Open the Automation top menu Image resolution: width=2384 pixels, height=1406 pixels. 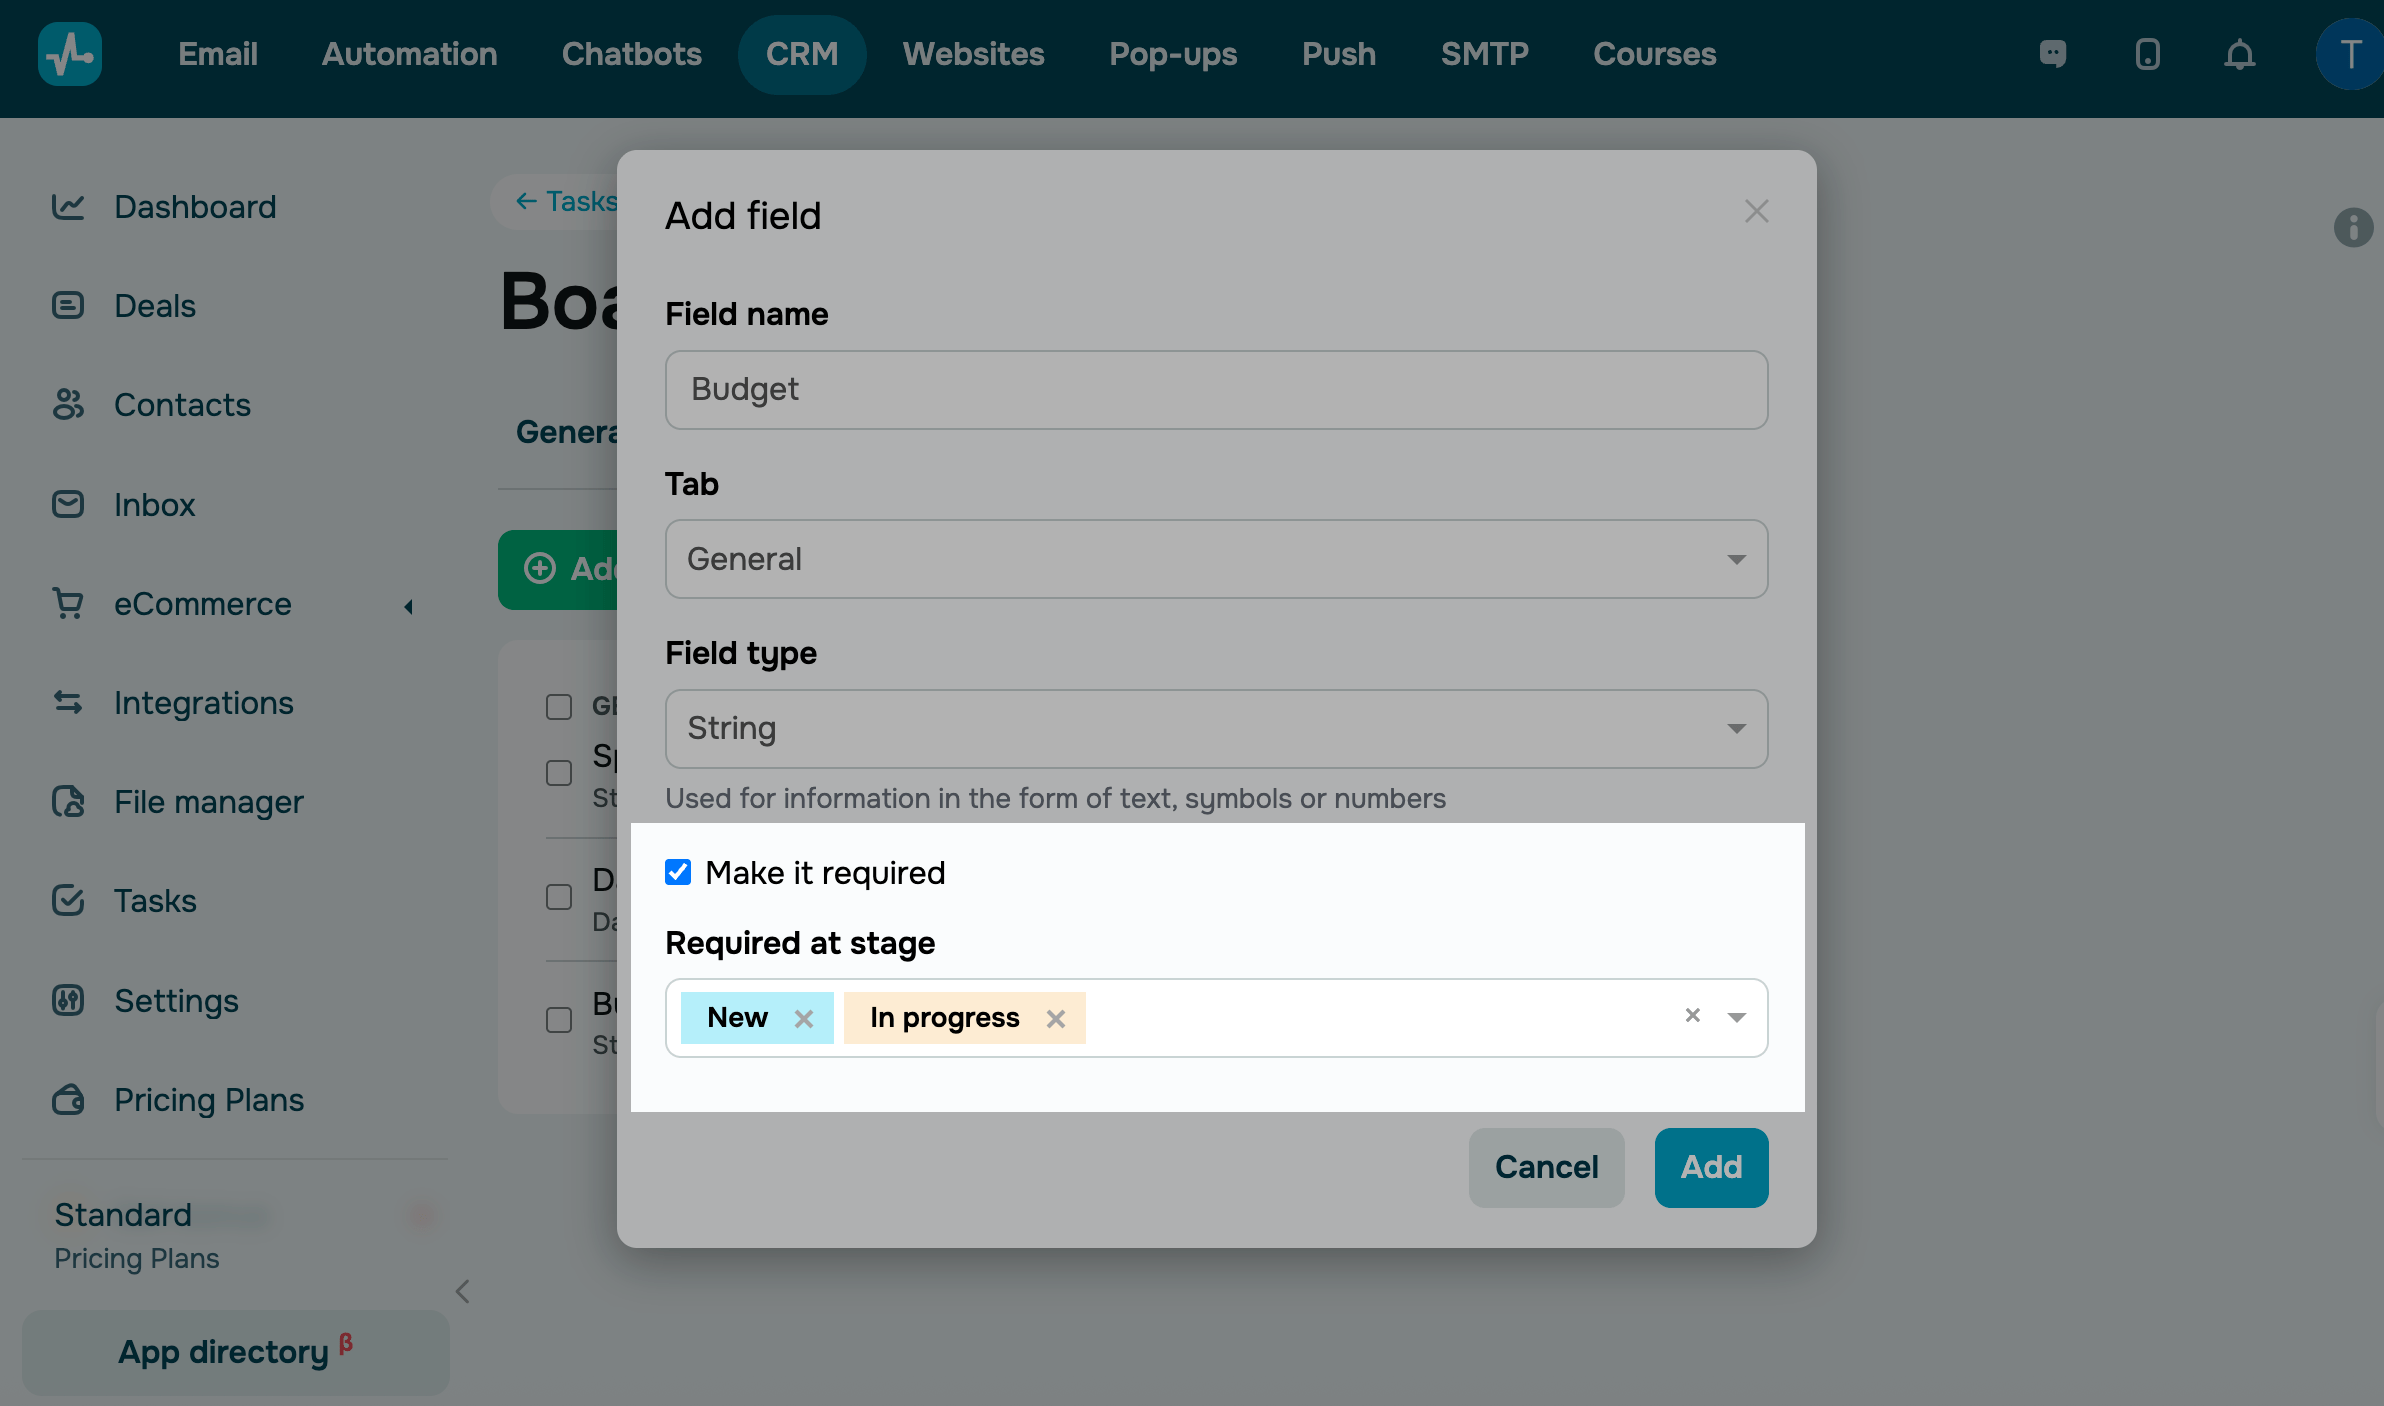pos(409,54)
